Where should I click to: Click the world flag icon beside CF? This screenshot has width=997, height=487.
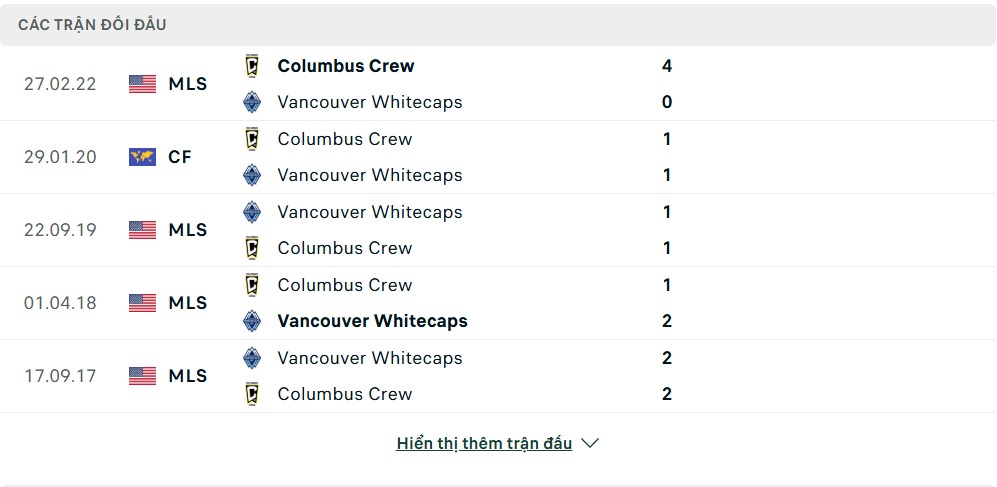tap(142, 157)
